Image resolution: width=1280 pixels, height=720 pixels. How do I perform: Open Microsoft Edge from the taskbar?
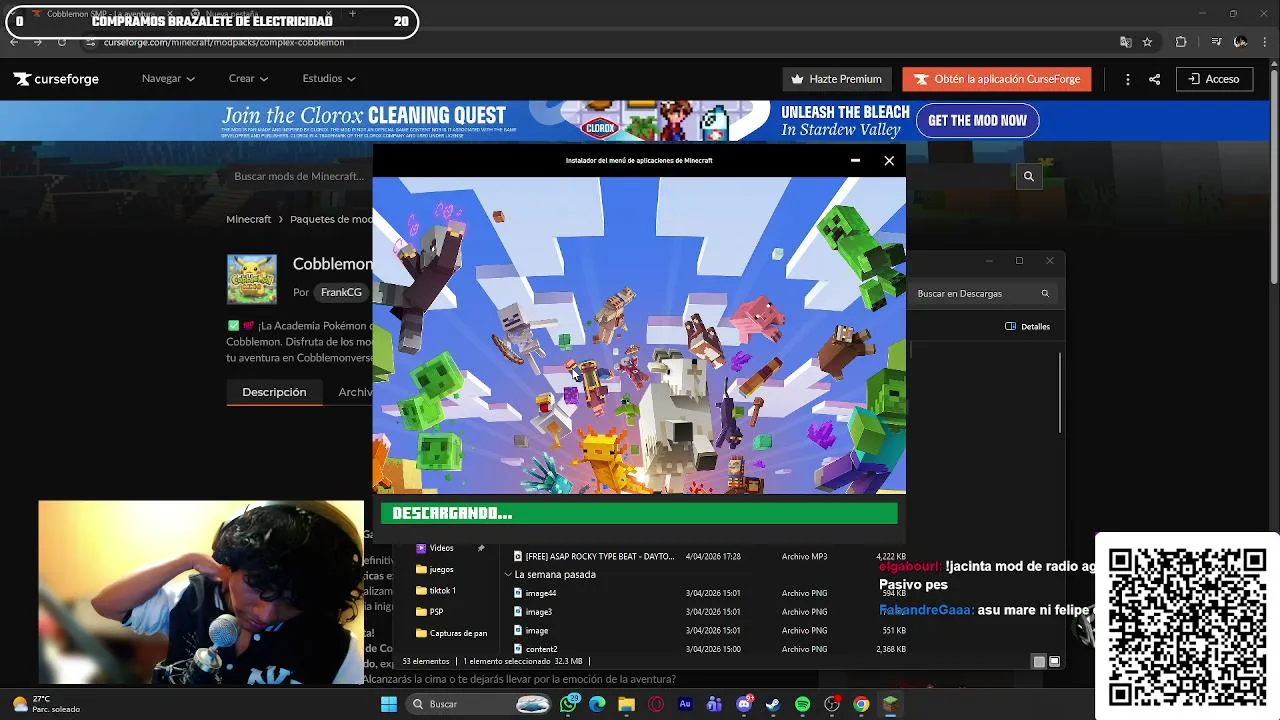tap(597, 704)
